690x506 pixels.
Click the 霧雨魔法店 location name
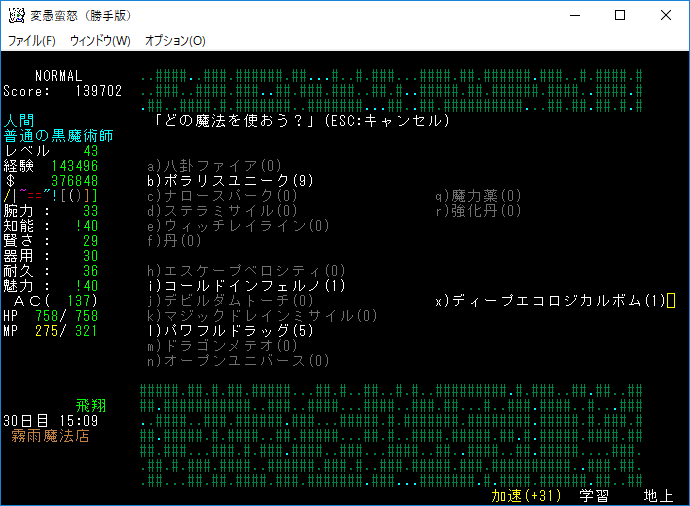[50, 436]
